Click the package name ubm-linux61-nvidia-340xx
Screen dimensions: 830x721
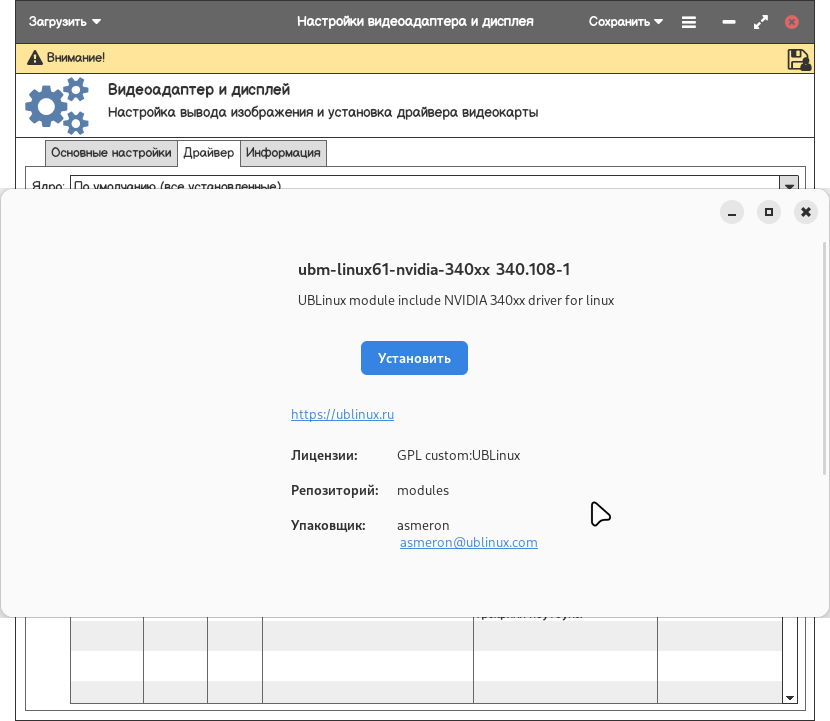click(394, 269)
